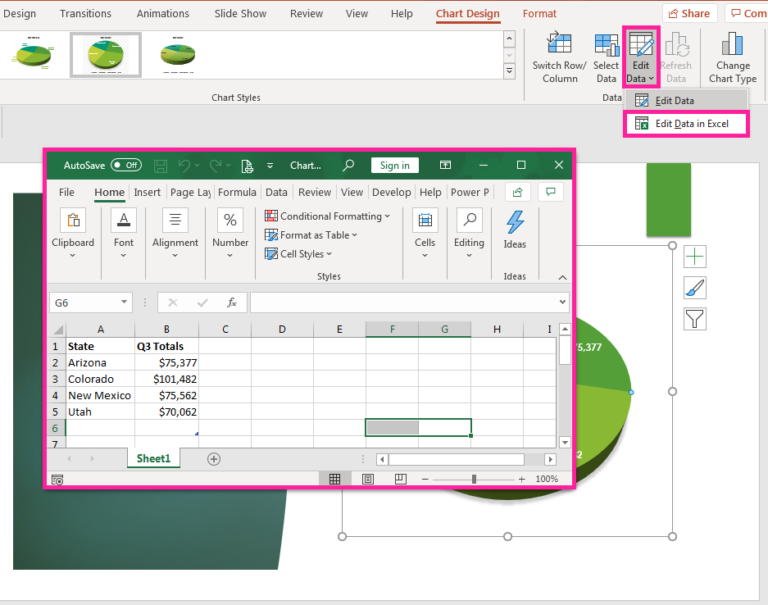This screenshot has width=768, height=605.
Task: Click the Excel search magnifier icon
Action: pos(348,165)
